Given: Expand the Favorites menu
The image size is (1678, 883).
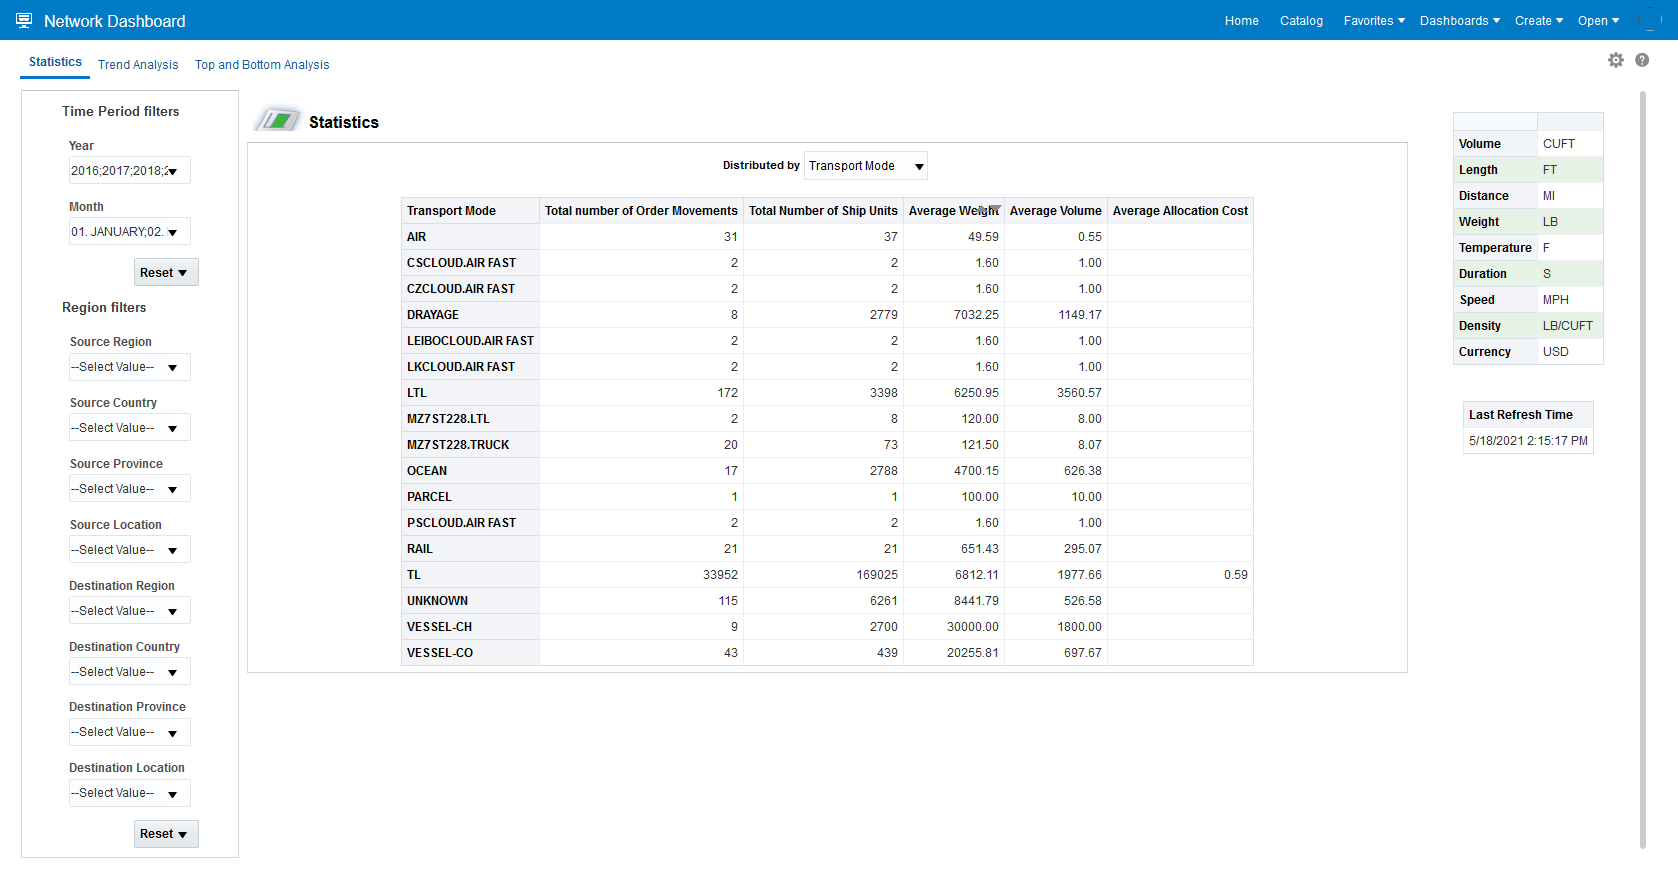Looking at the screenshot, I should coord(1374,21).
